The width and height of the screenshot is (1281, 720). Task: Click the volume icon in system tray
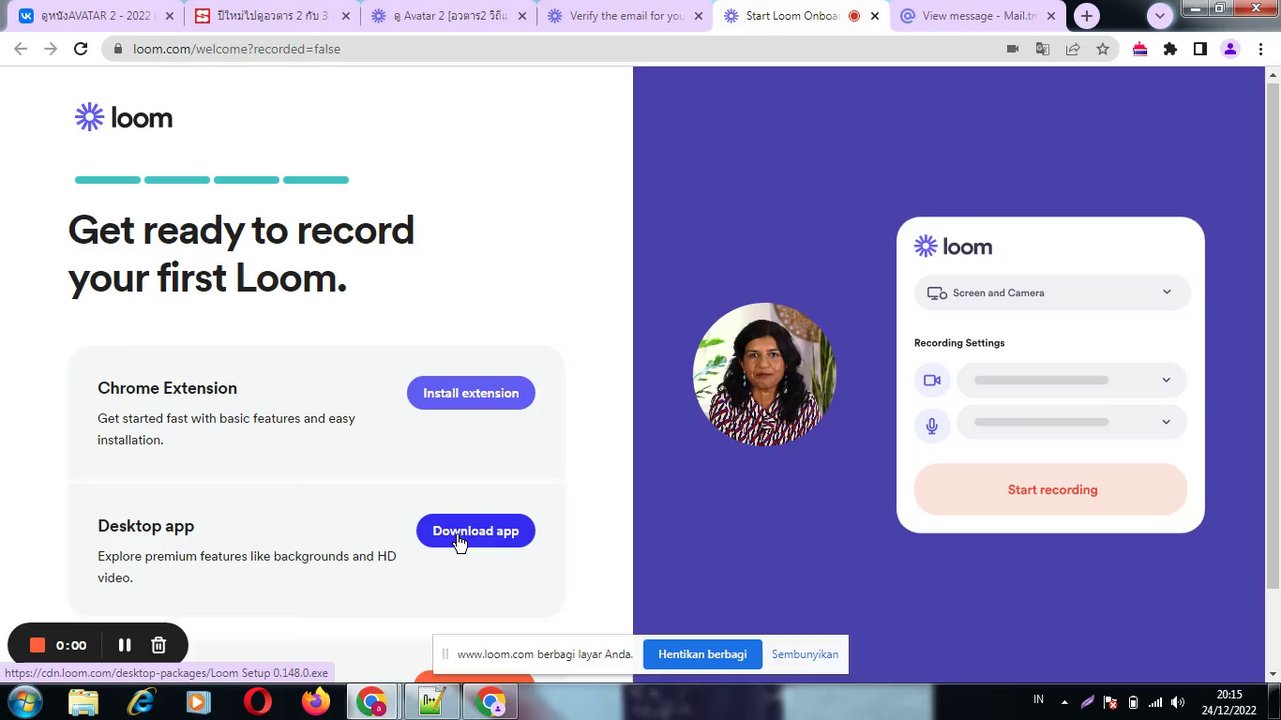tap(1177, 702)
